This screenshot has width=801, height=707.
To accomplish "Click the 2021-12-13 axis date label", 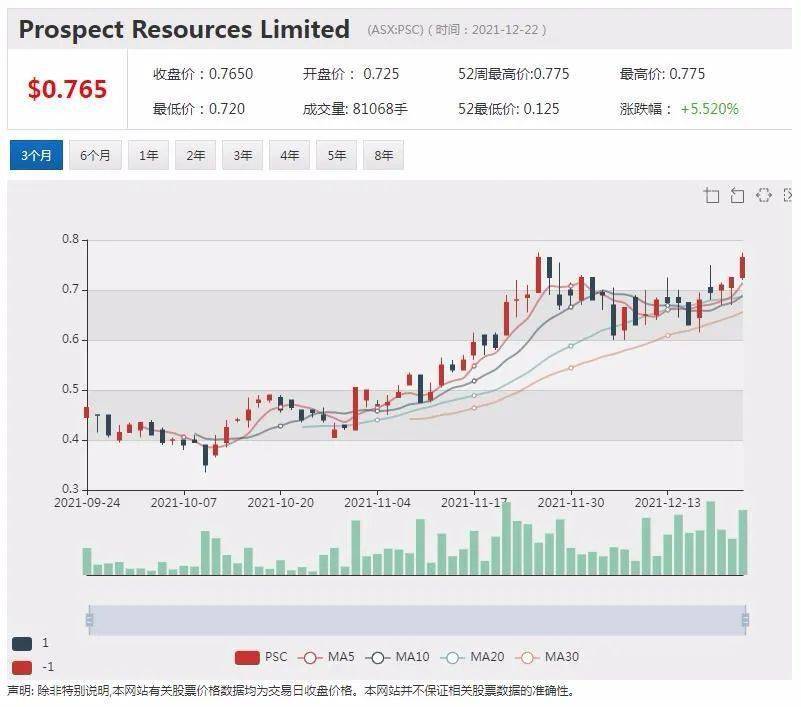I will pos(667,503).
